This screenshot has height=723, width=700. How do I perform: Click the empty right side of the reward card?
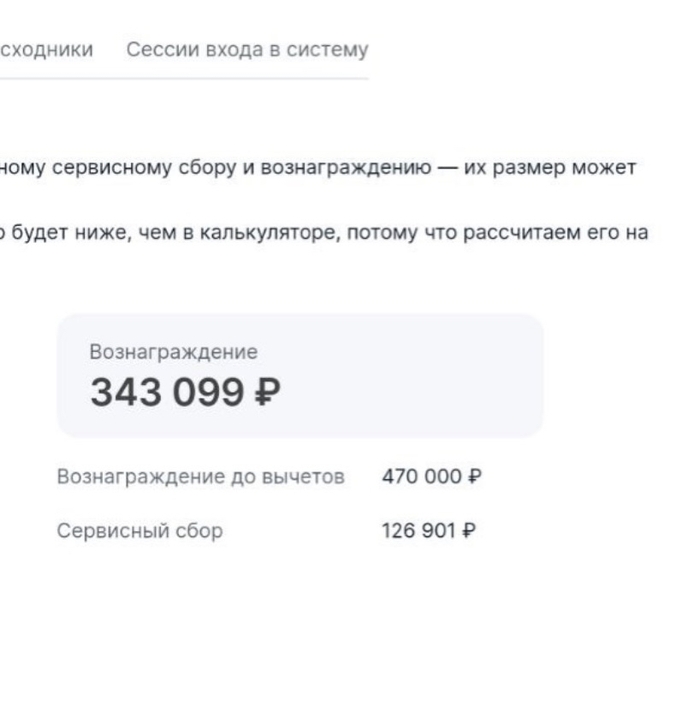click(440, 375)
